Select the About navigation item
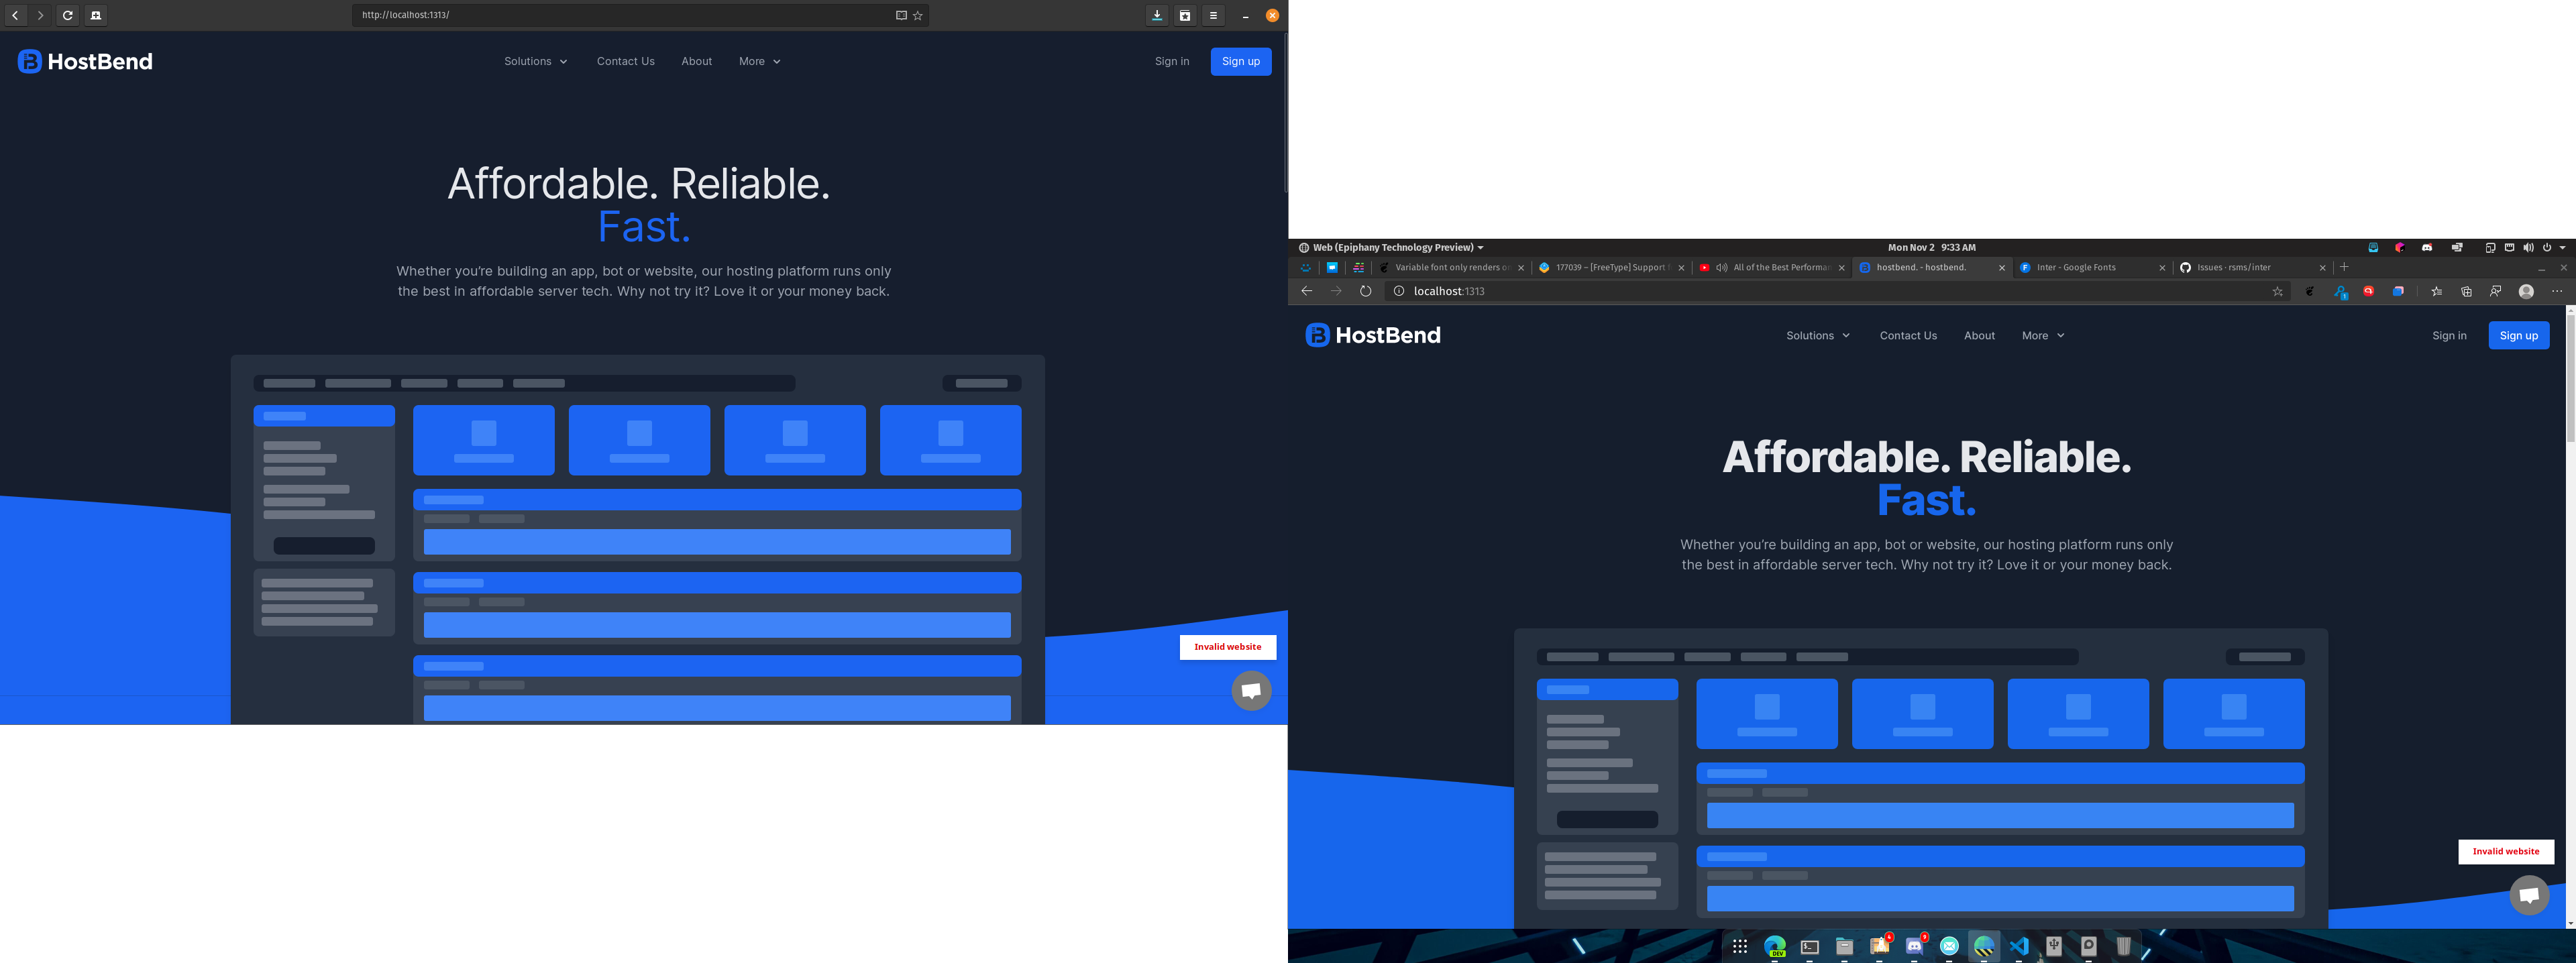Screen dimensions: 2576x963 click(1979, 335)
